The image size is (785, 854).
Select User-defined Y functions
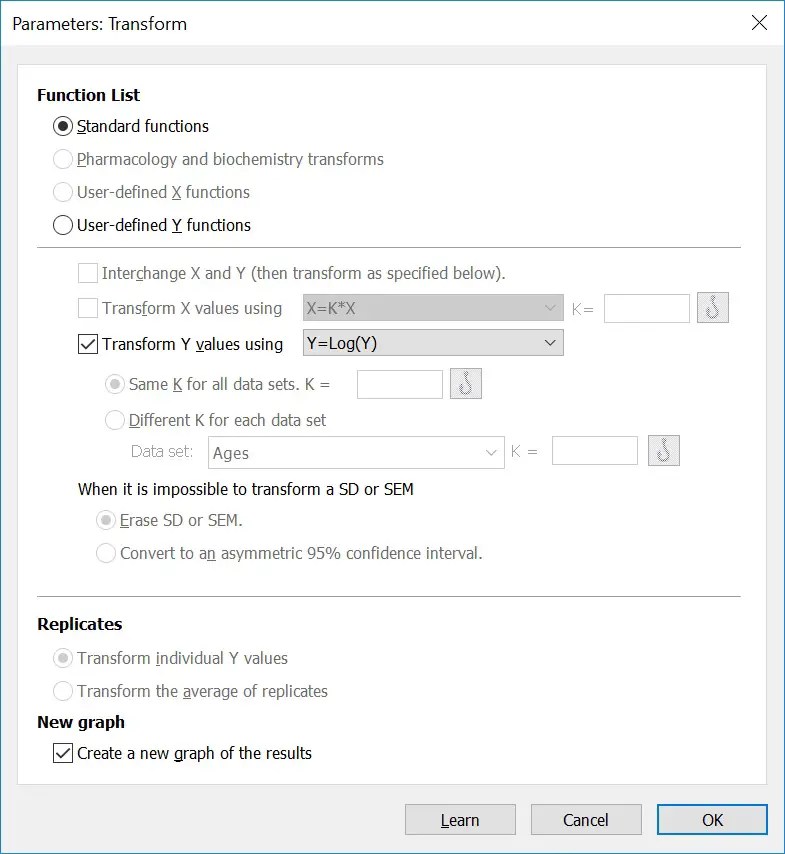click(62, 224)
